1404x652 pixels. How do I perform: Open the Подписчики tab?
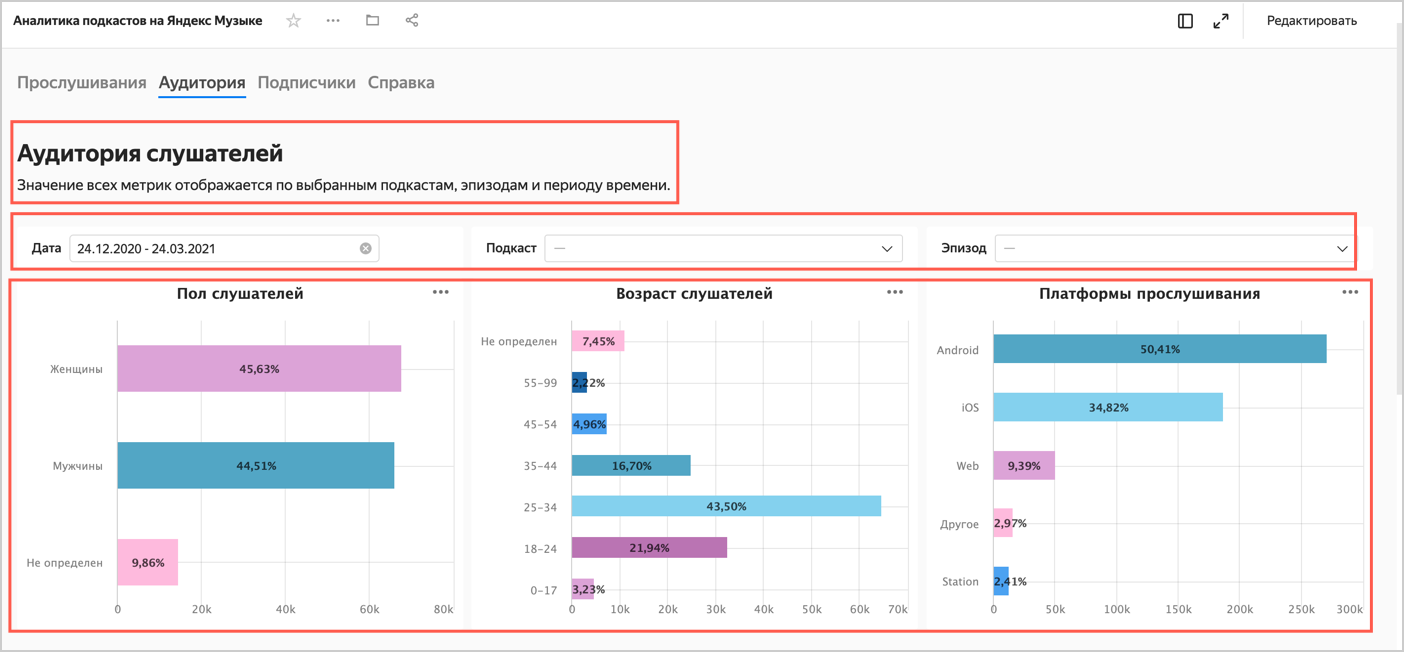(x=306, y=83)
